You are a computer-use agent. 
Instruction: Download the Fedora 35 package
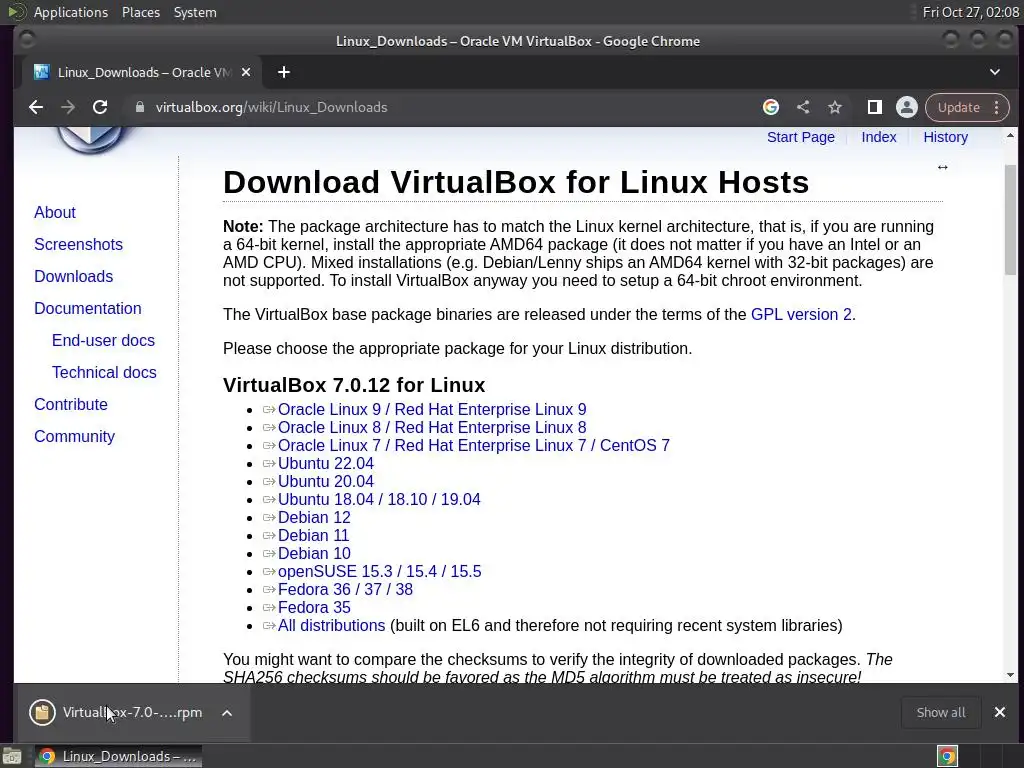[x=314, y=607]
